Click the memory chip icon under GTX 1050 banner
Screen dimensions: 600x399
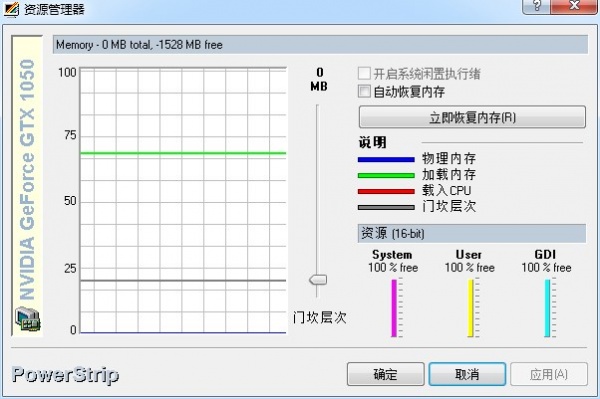[28, 318]
